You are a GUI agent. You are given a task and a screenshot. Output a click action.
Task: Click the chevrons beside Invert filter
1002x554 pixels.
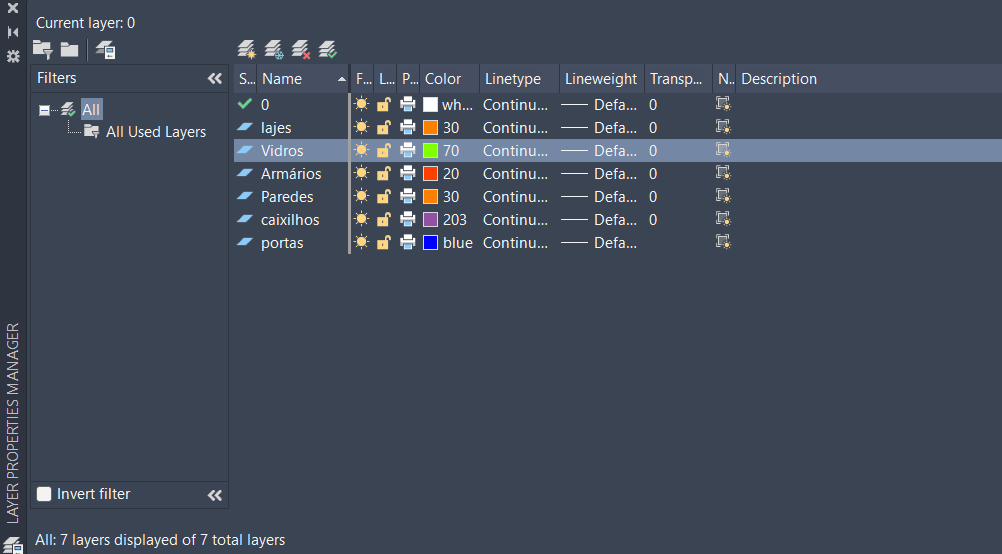(214, 495)
